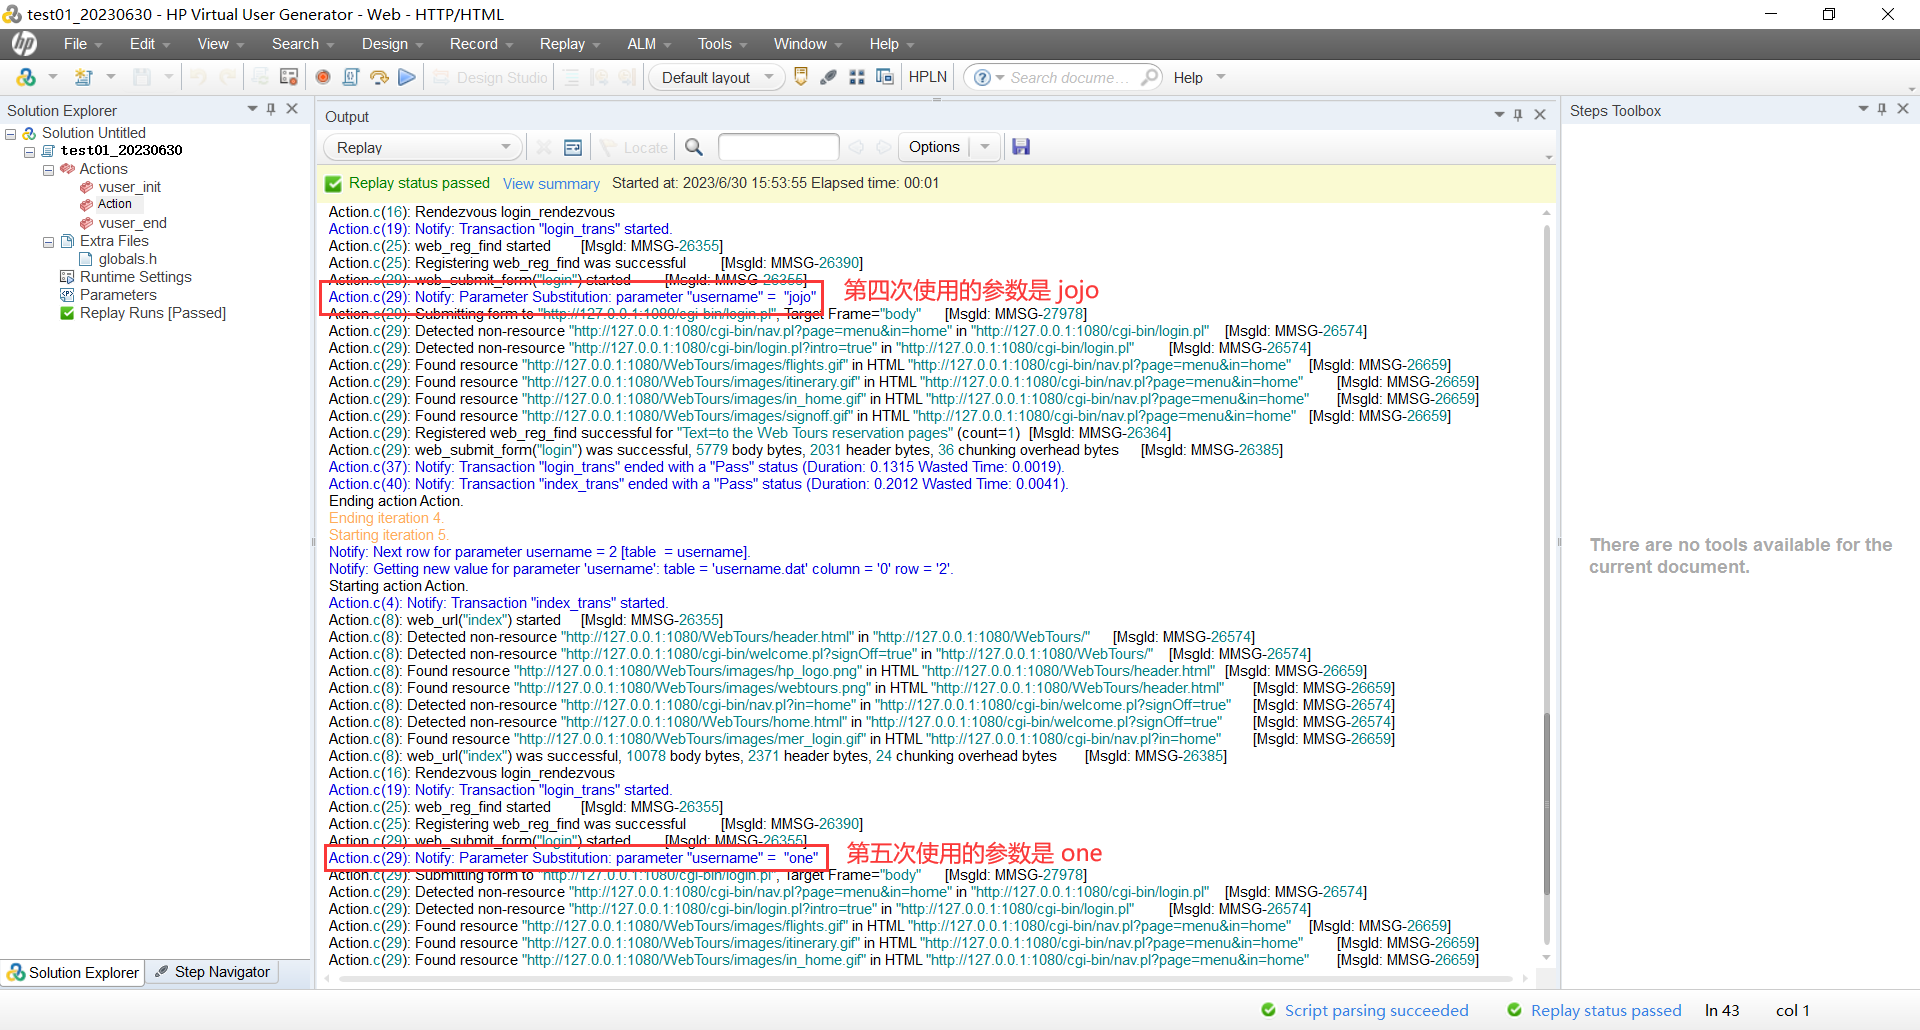
Task: Click the HPLN toolbar button
Action: [x=927, y=77]
